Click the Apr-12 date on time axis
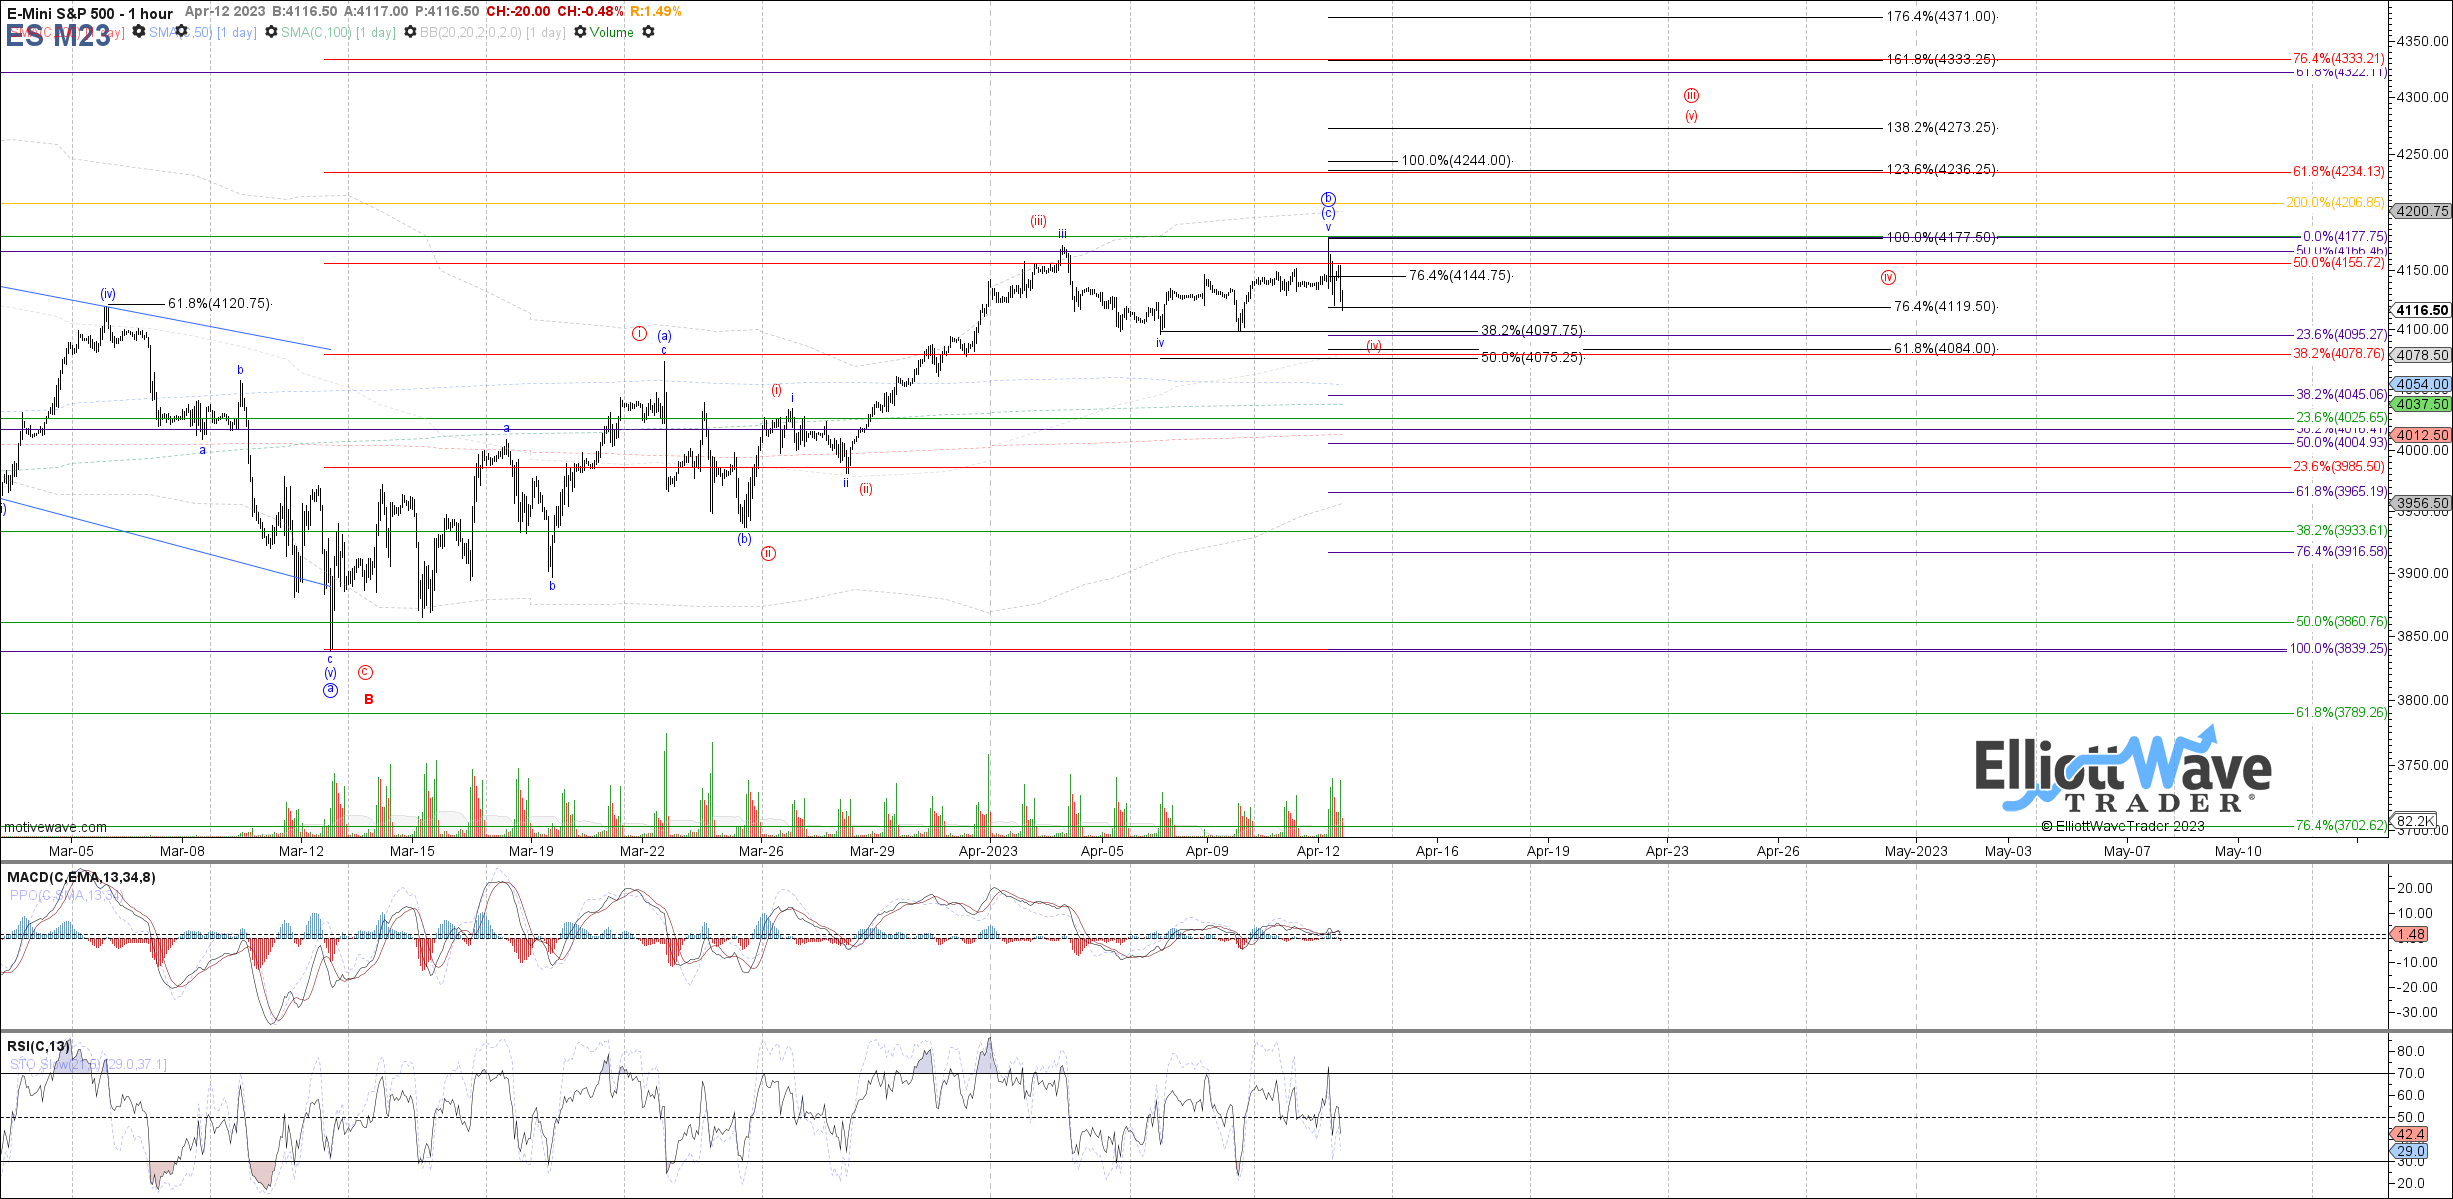The height and width of the screenshot is (1199, 2453). pos(1318,851)
